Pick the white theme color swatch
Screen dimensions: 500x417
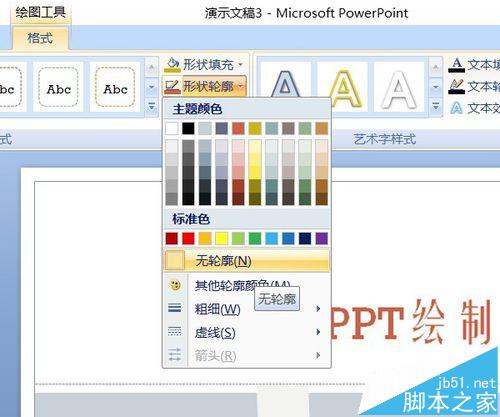click(x=172, y=128)
